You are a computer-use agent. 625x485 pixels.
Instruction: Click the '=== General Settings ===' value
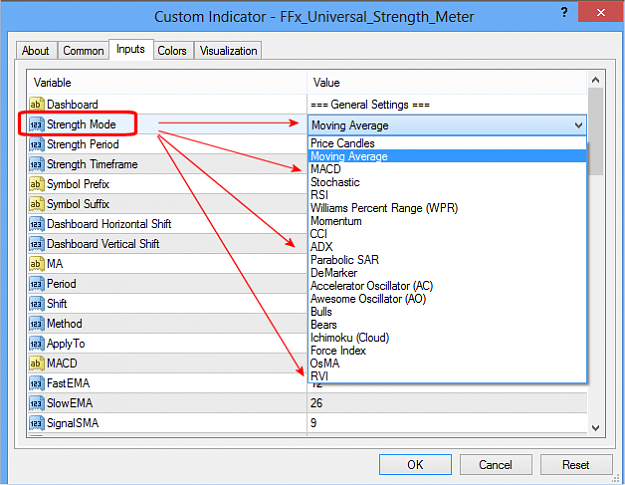[x=370, y=105]
